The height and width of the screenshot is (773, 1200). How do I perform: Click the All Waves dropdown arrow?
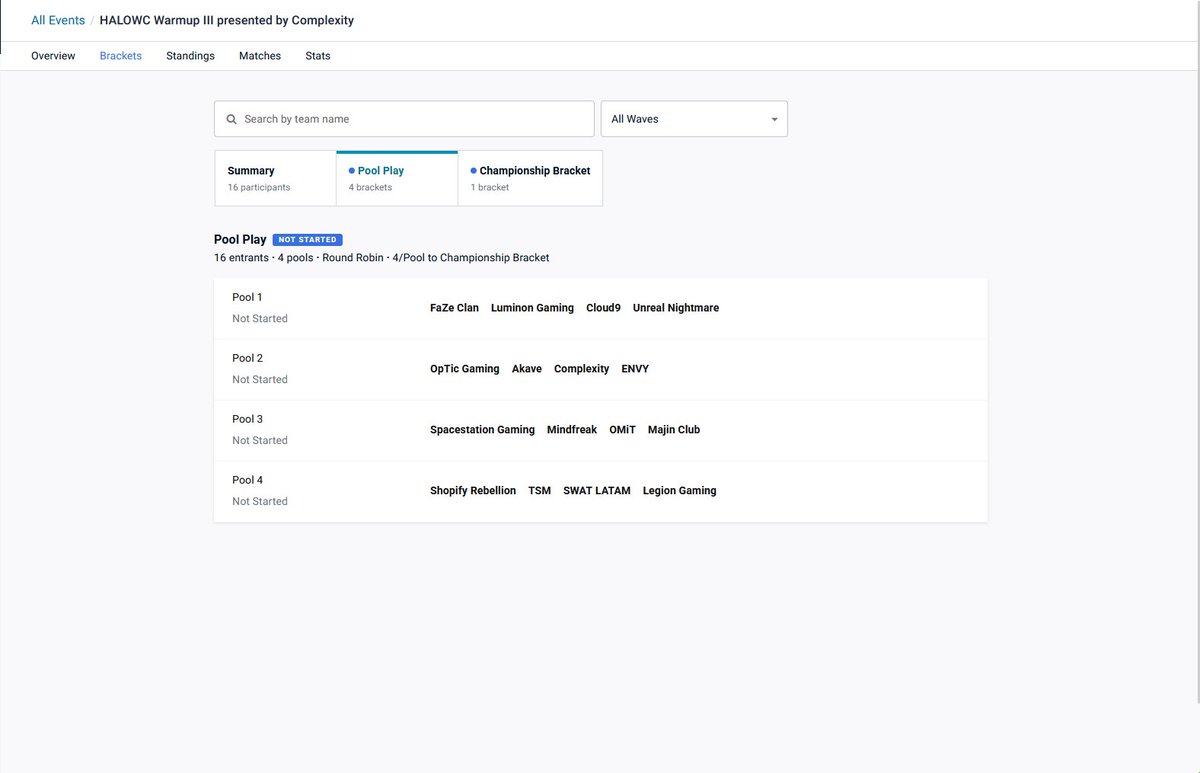(774, 120)
